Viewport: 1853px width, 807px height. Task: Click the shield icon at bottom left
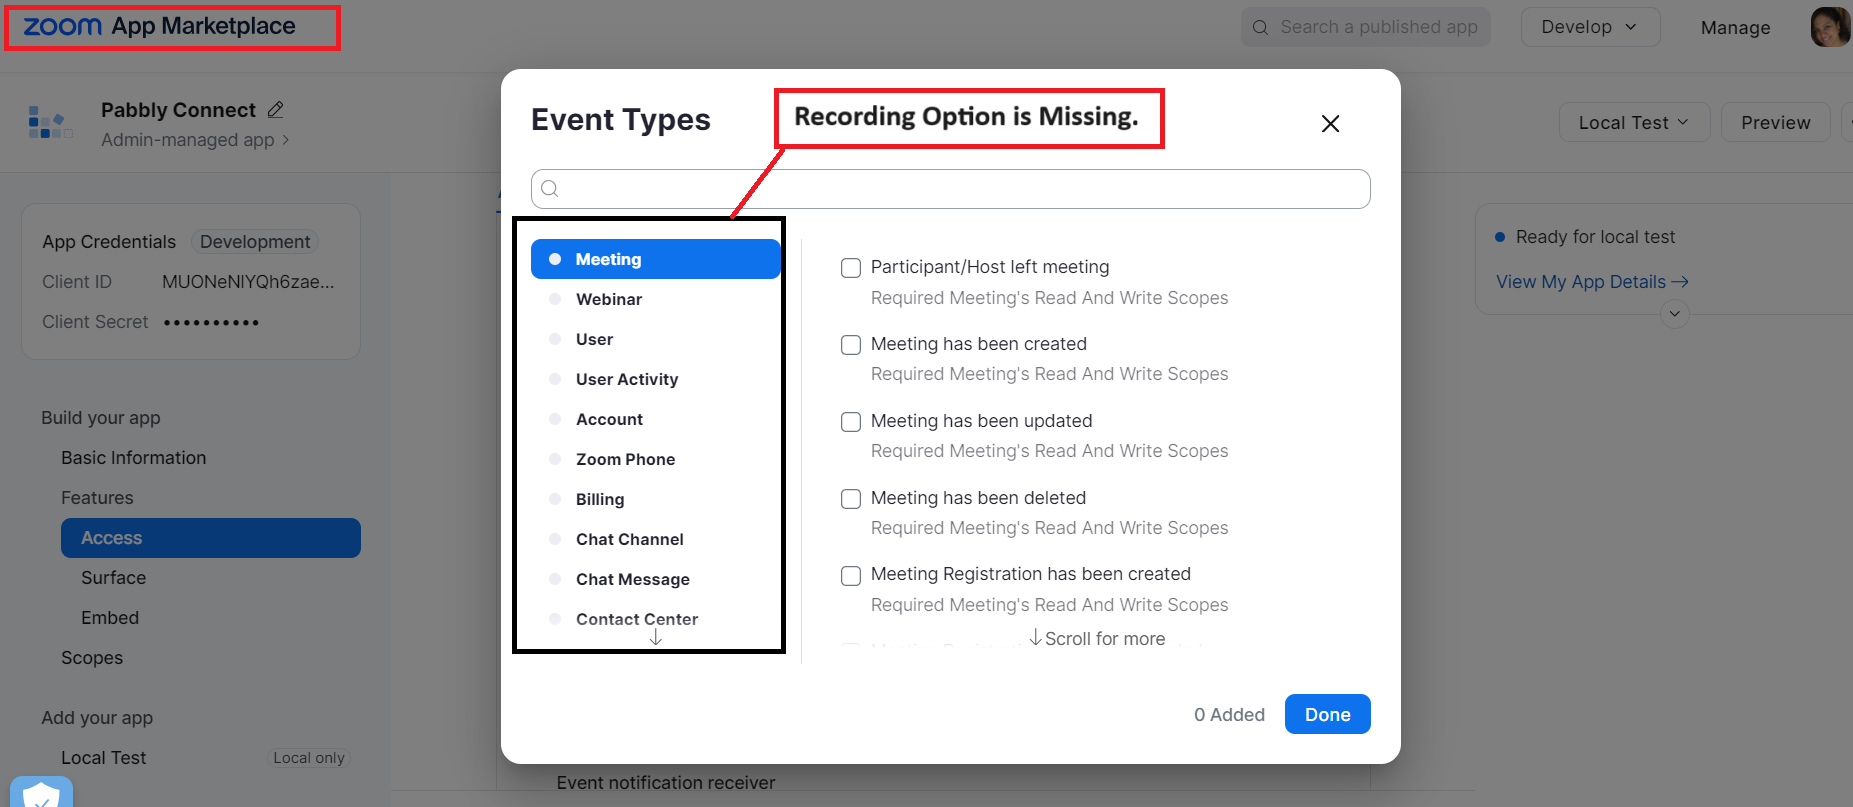pyautogui.click(x=41, y=794)
